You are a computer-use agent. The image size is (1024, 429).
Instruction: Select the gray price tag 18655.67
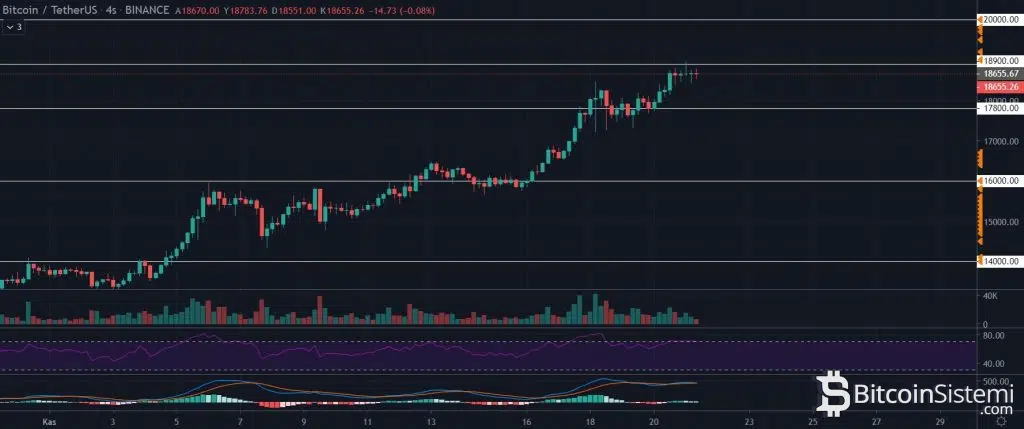pyautogui.click(x=1000, y=73)
